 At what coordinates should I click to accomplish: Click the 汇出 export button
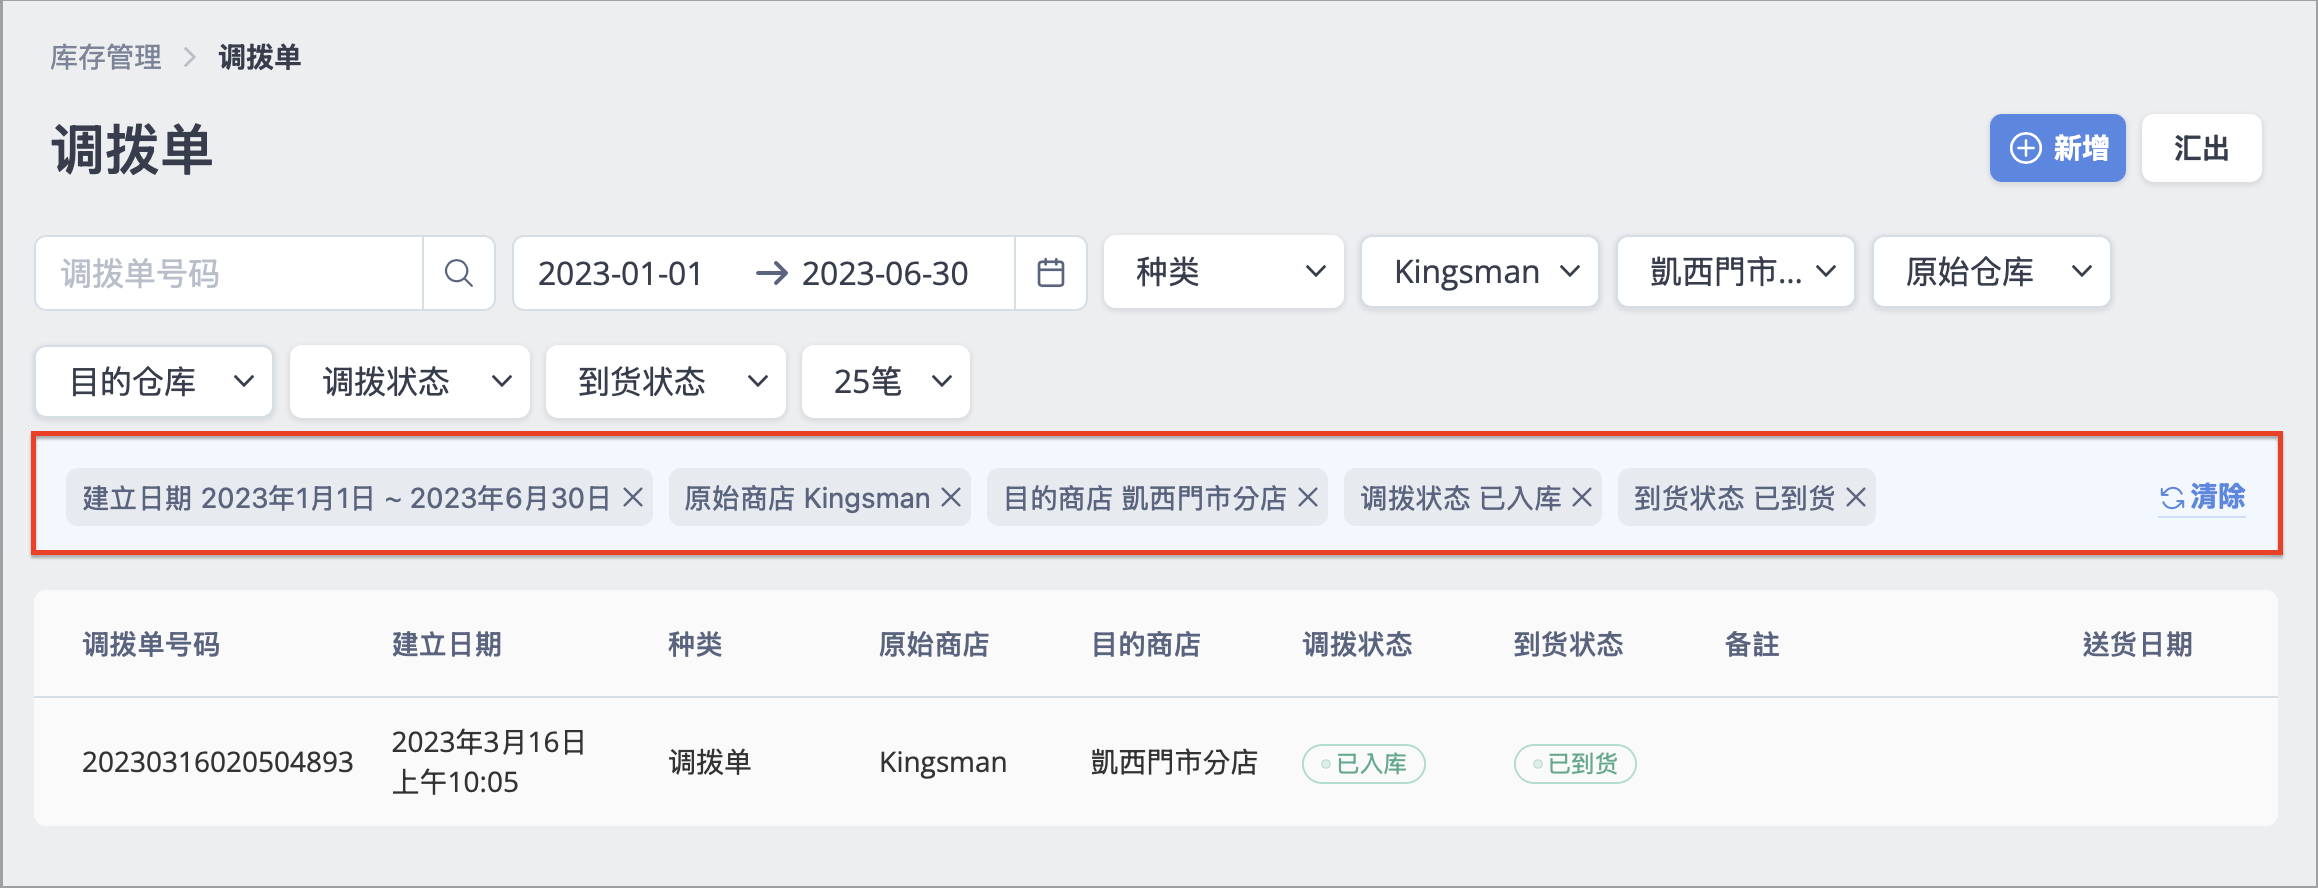coord(2201,148)
